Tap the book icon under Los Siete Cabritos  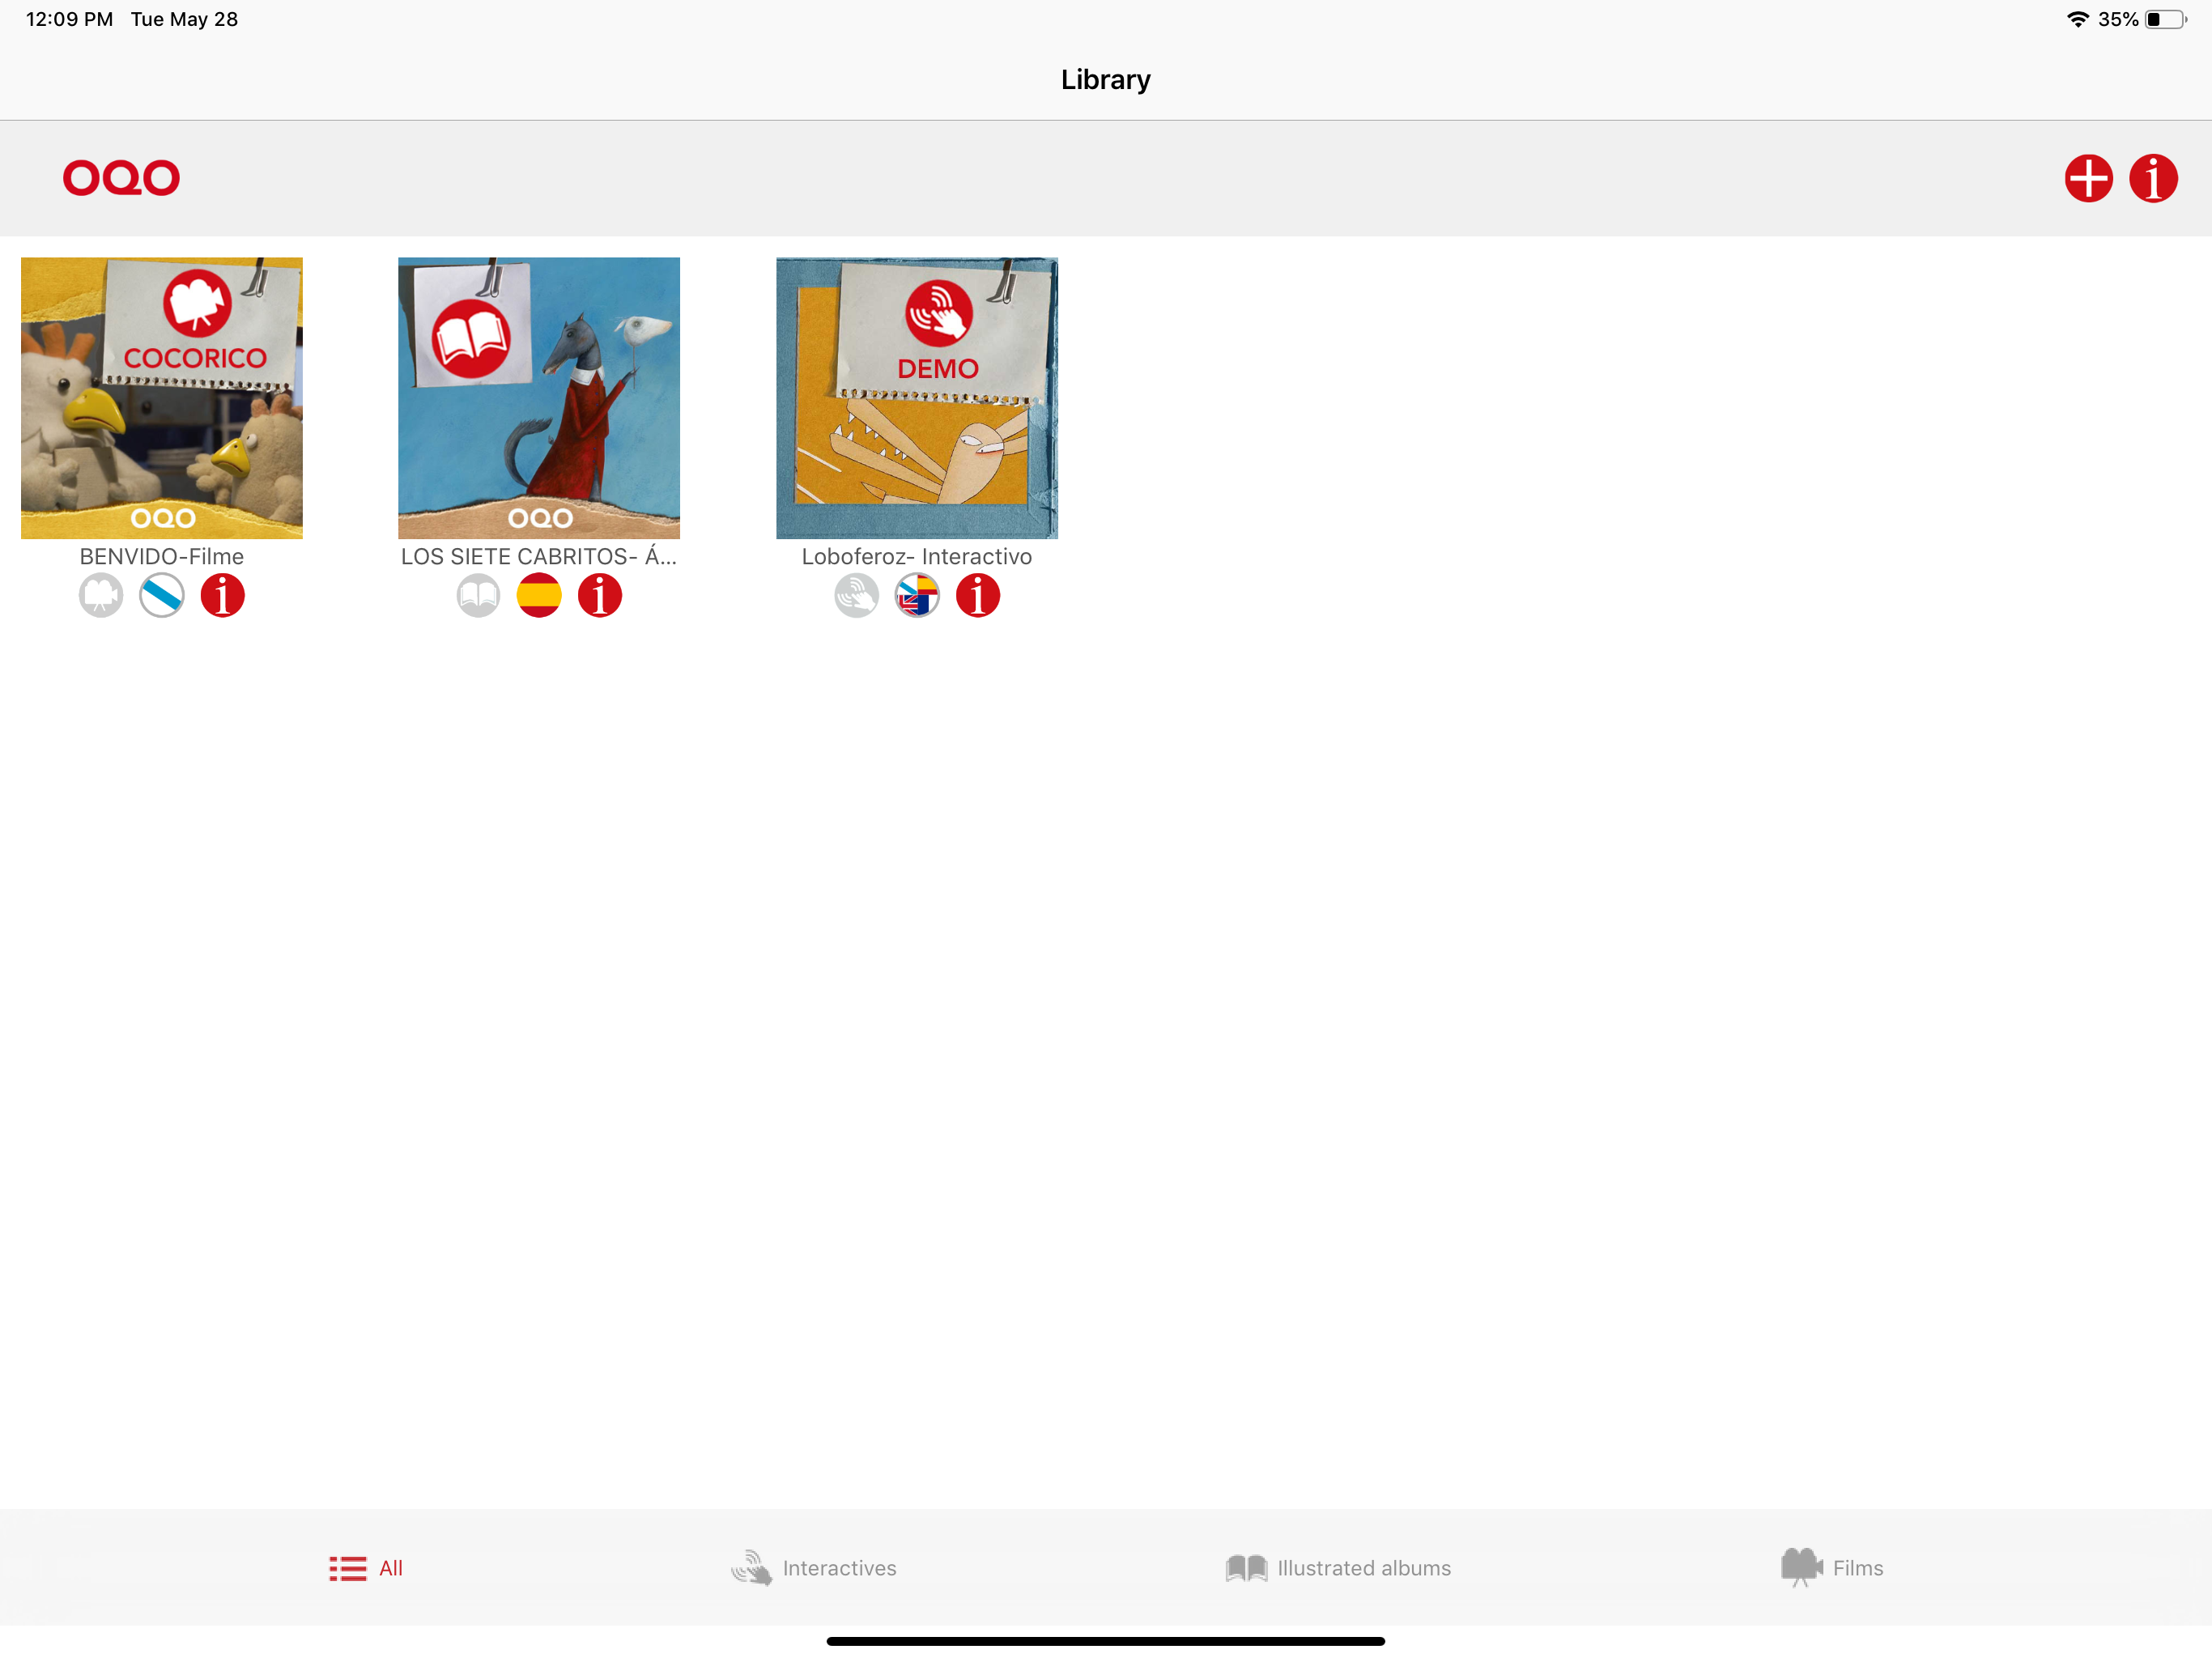tap(478, 596)
